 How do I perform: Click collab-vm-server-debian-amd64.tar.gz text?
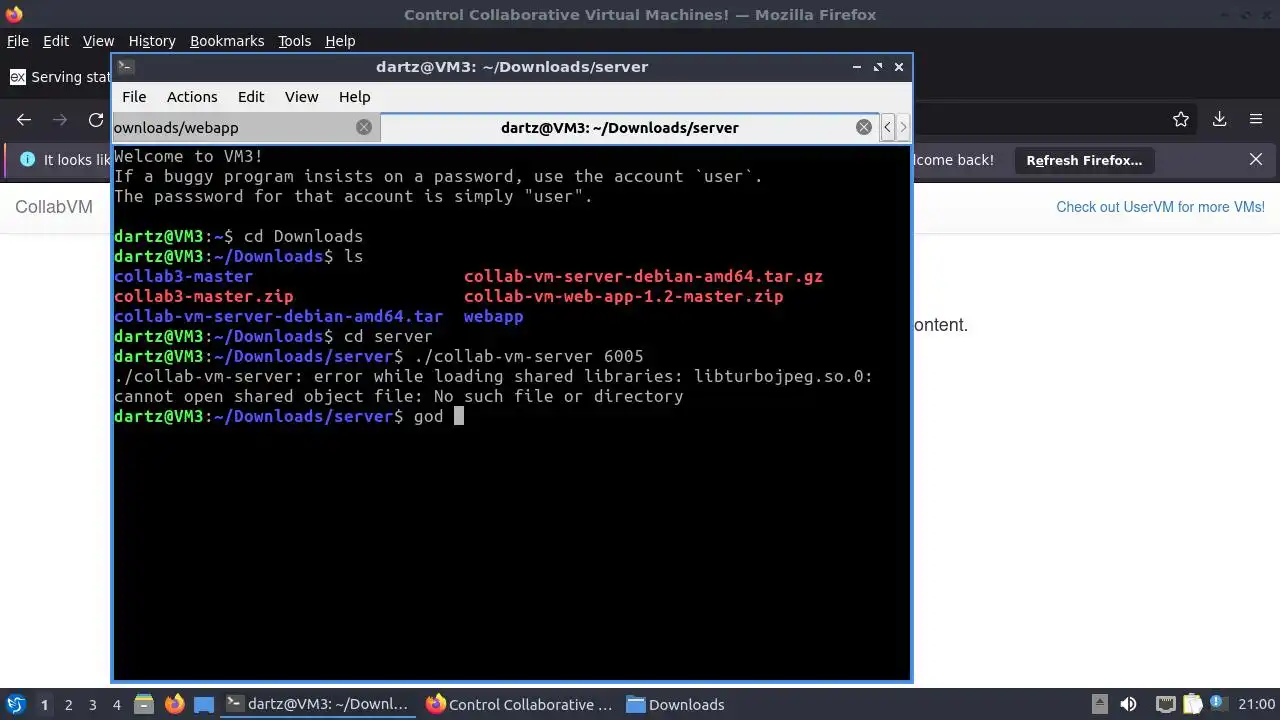(643, 276)
